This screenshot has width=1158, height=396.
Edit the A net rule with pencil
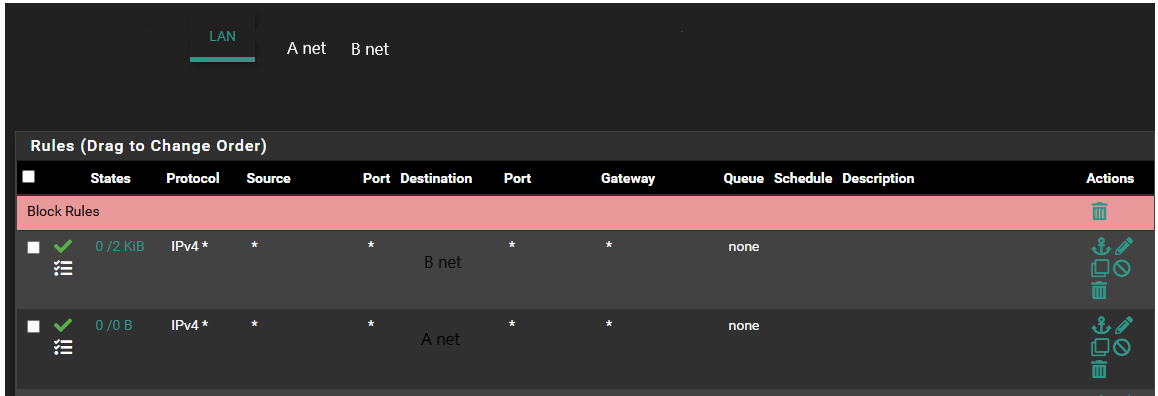1123,324
